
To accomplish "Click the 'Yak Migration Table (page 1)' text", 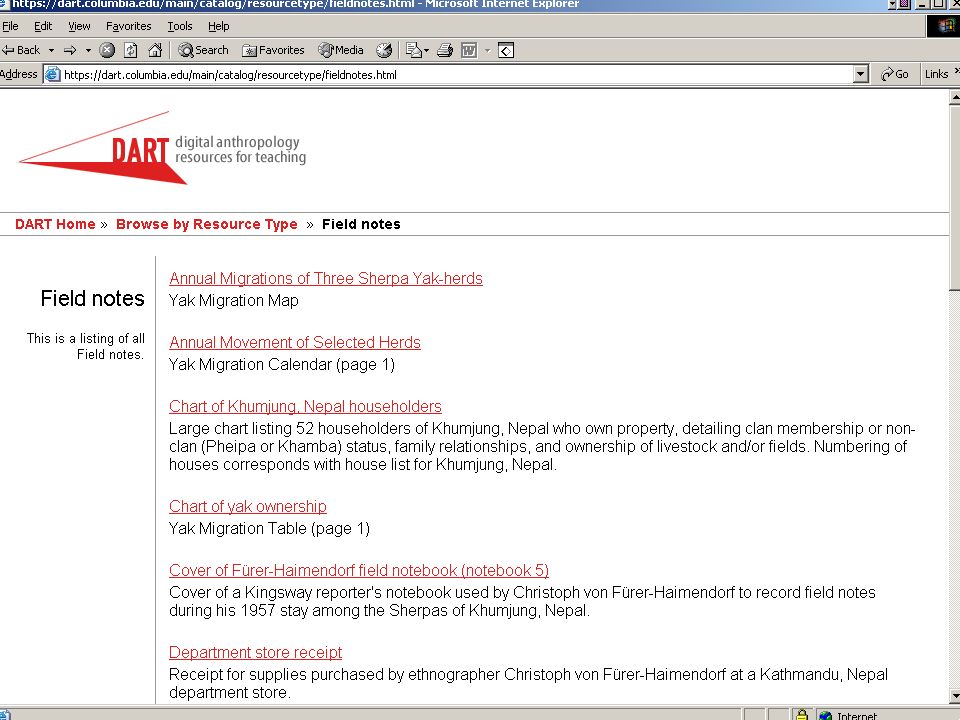I will click(269, 528).
